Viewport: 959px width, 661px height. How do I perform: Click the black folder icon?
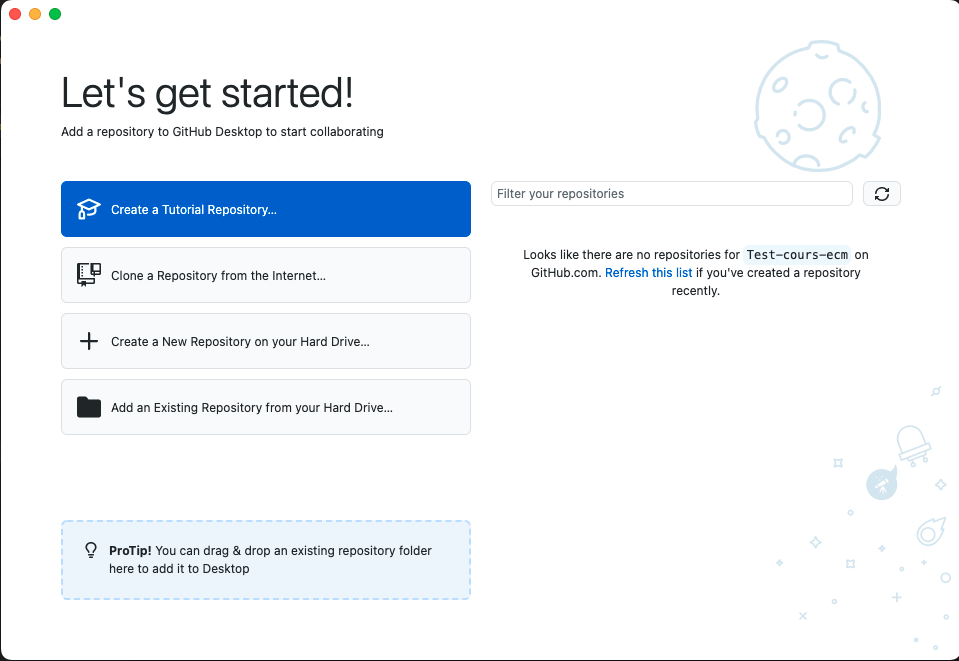click(89, 407)
